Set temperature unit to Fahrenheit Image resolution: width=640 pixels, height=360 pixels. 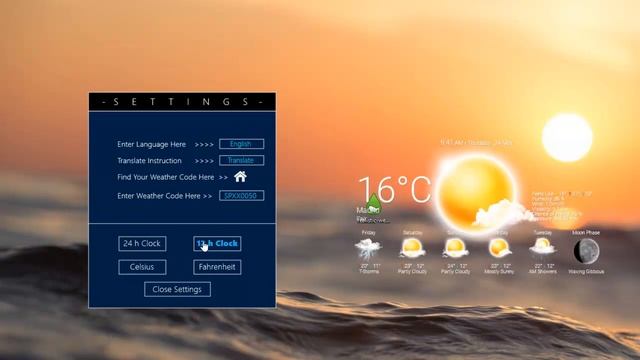[x=217, y=267]
